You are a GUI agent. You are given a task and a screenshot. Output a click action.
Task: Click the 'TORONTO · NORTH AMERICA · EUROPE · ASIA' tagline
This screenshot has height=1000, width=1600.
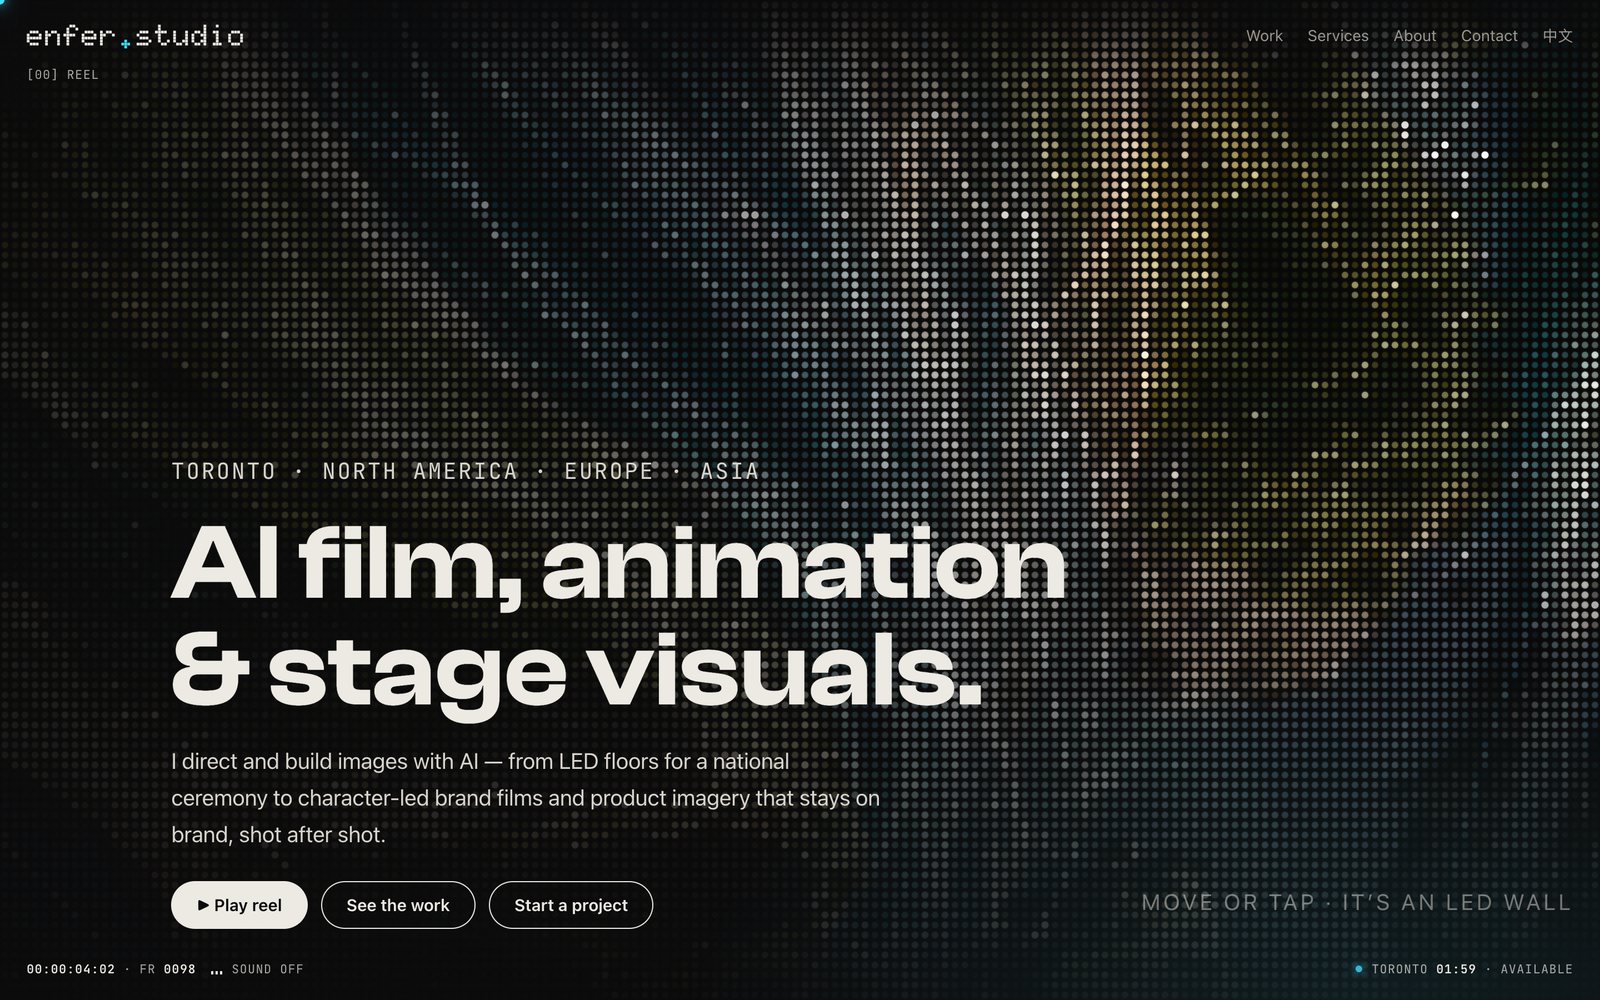pyautogui.click(x=465, y=471)
